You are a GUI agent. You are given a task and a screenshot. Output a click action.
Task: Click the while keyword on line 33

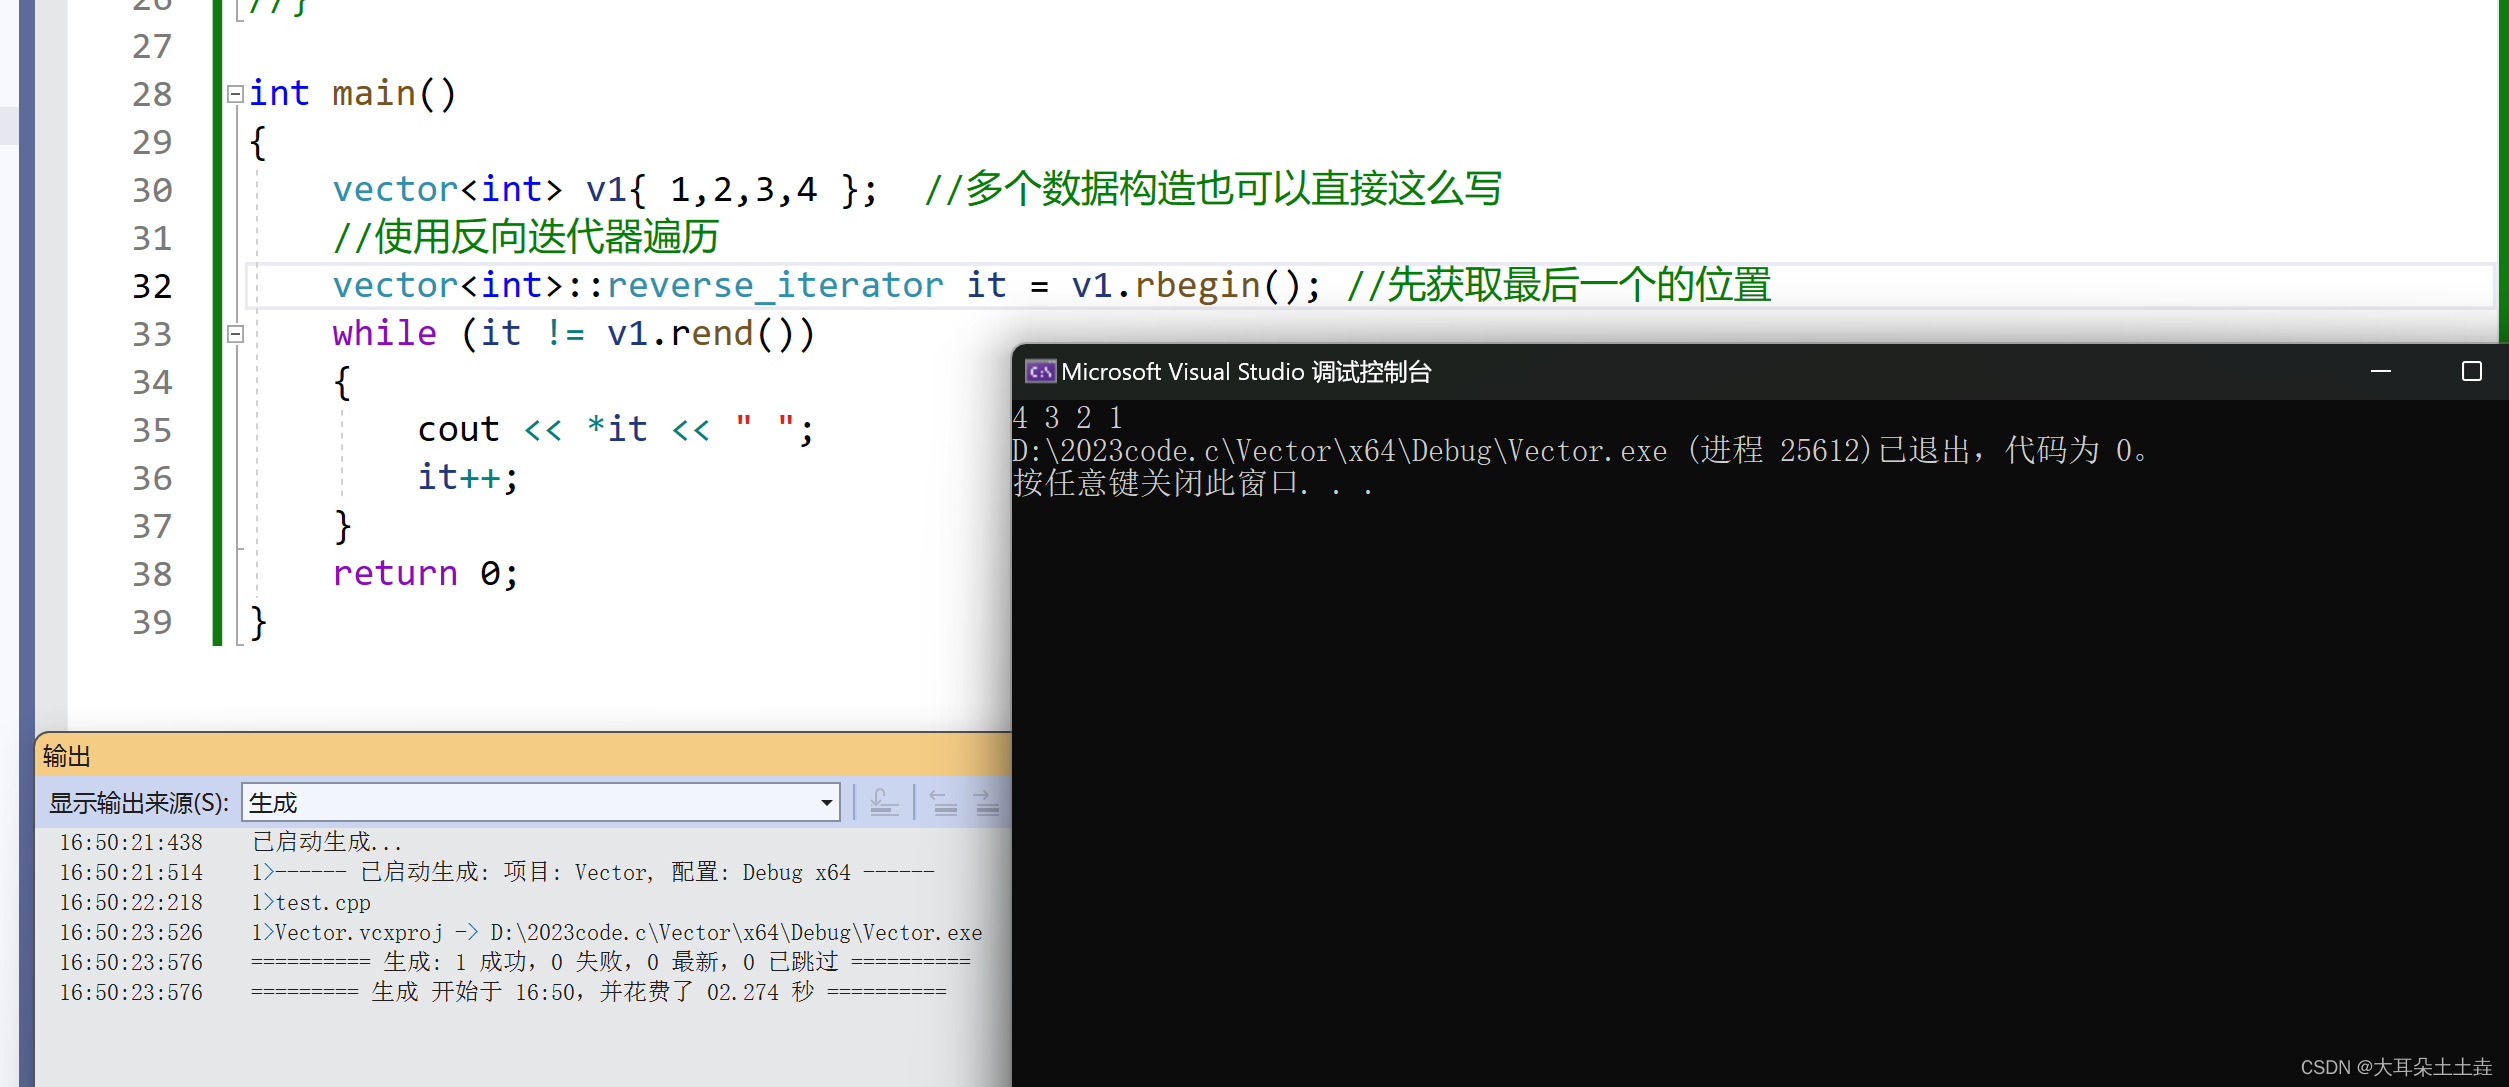click(385, 334)
